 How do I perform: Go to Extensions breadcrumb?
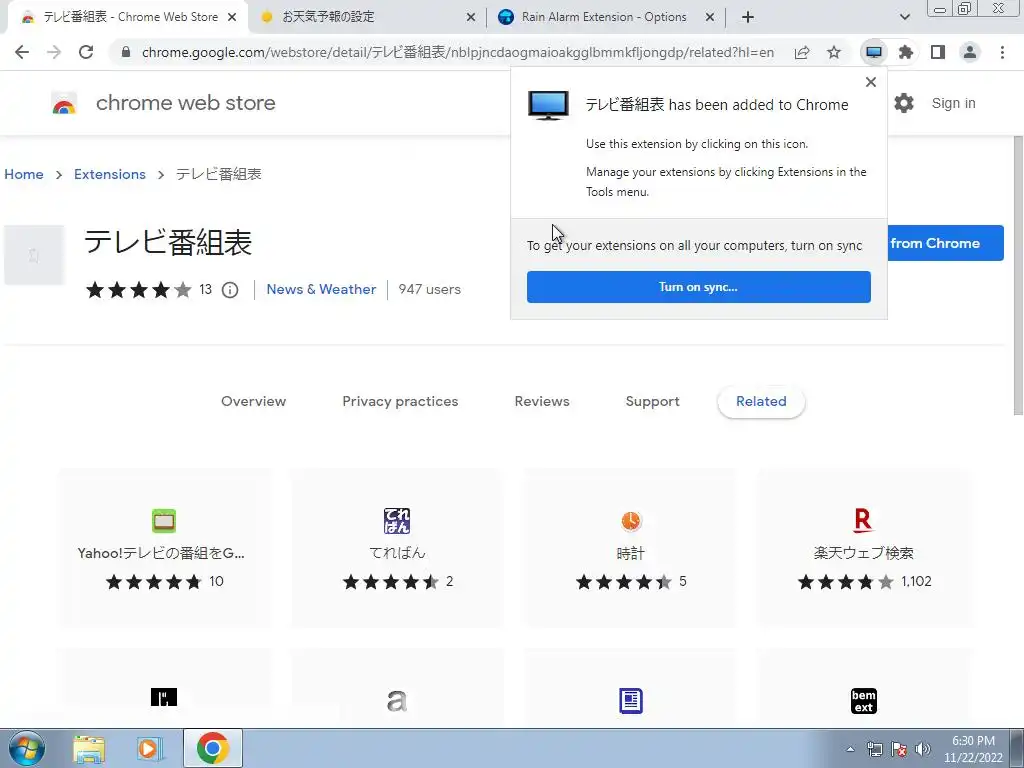click(110, 174)
